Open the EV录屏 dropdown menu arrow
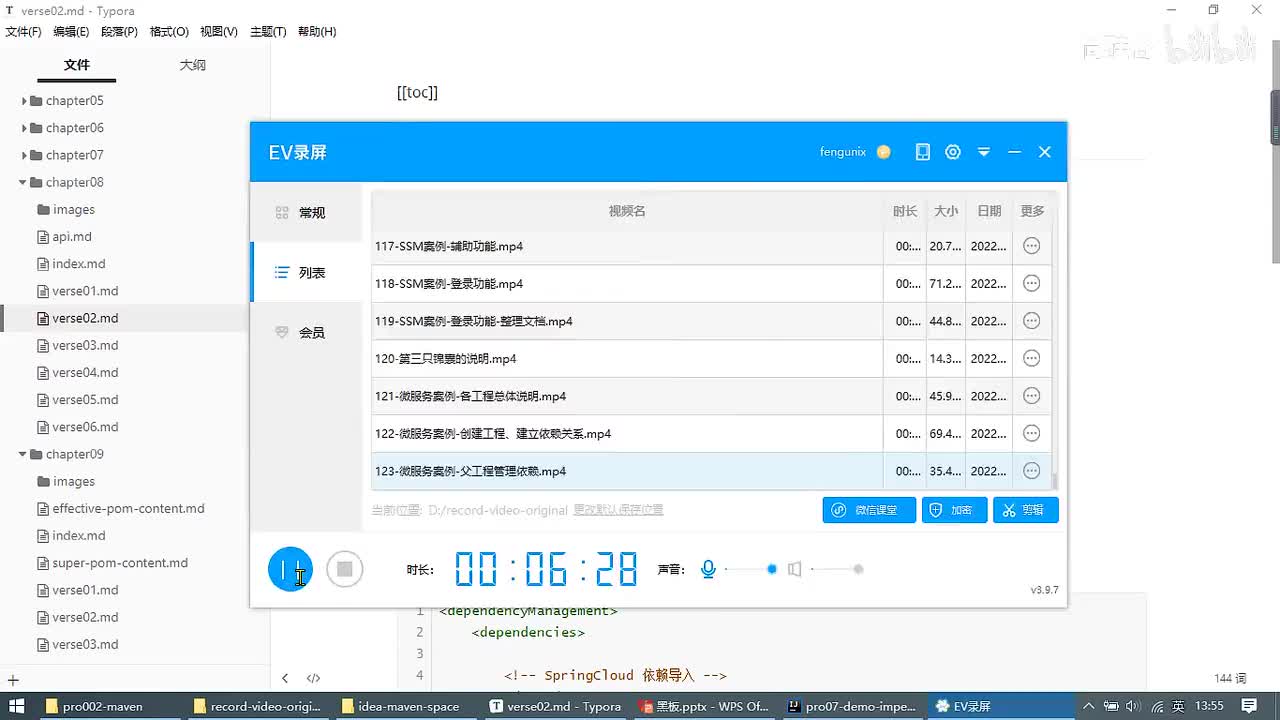1280x720 pixels. 984,152
